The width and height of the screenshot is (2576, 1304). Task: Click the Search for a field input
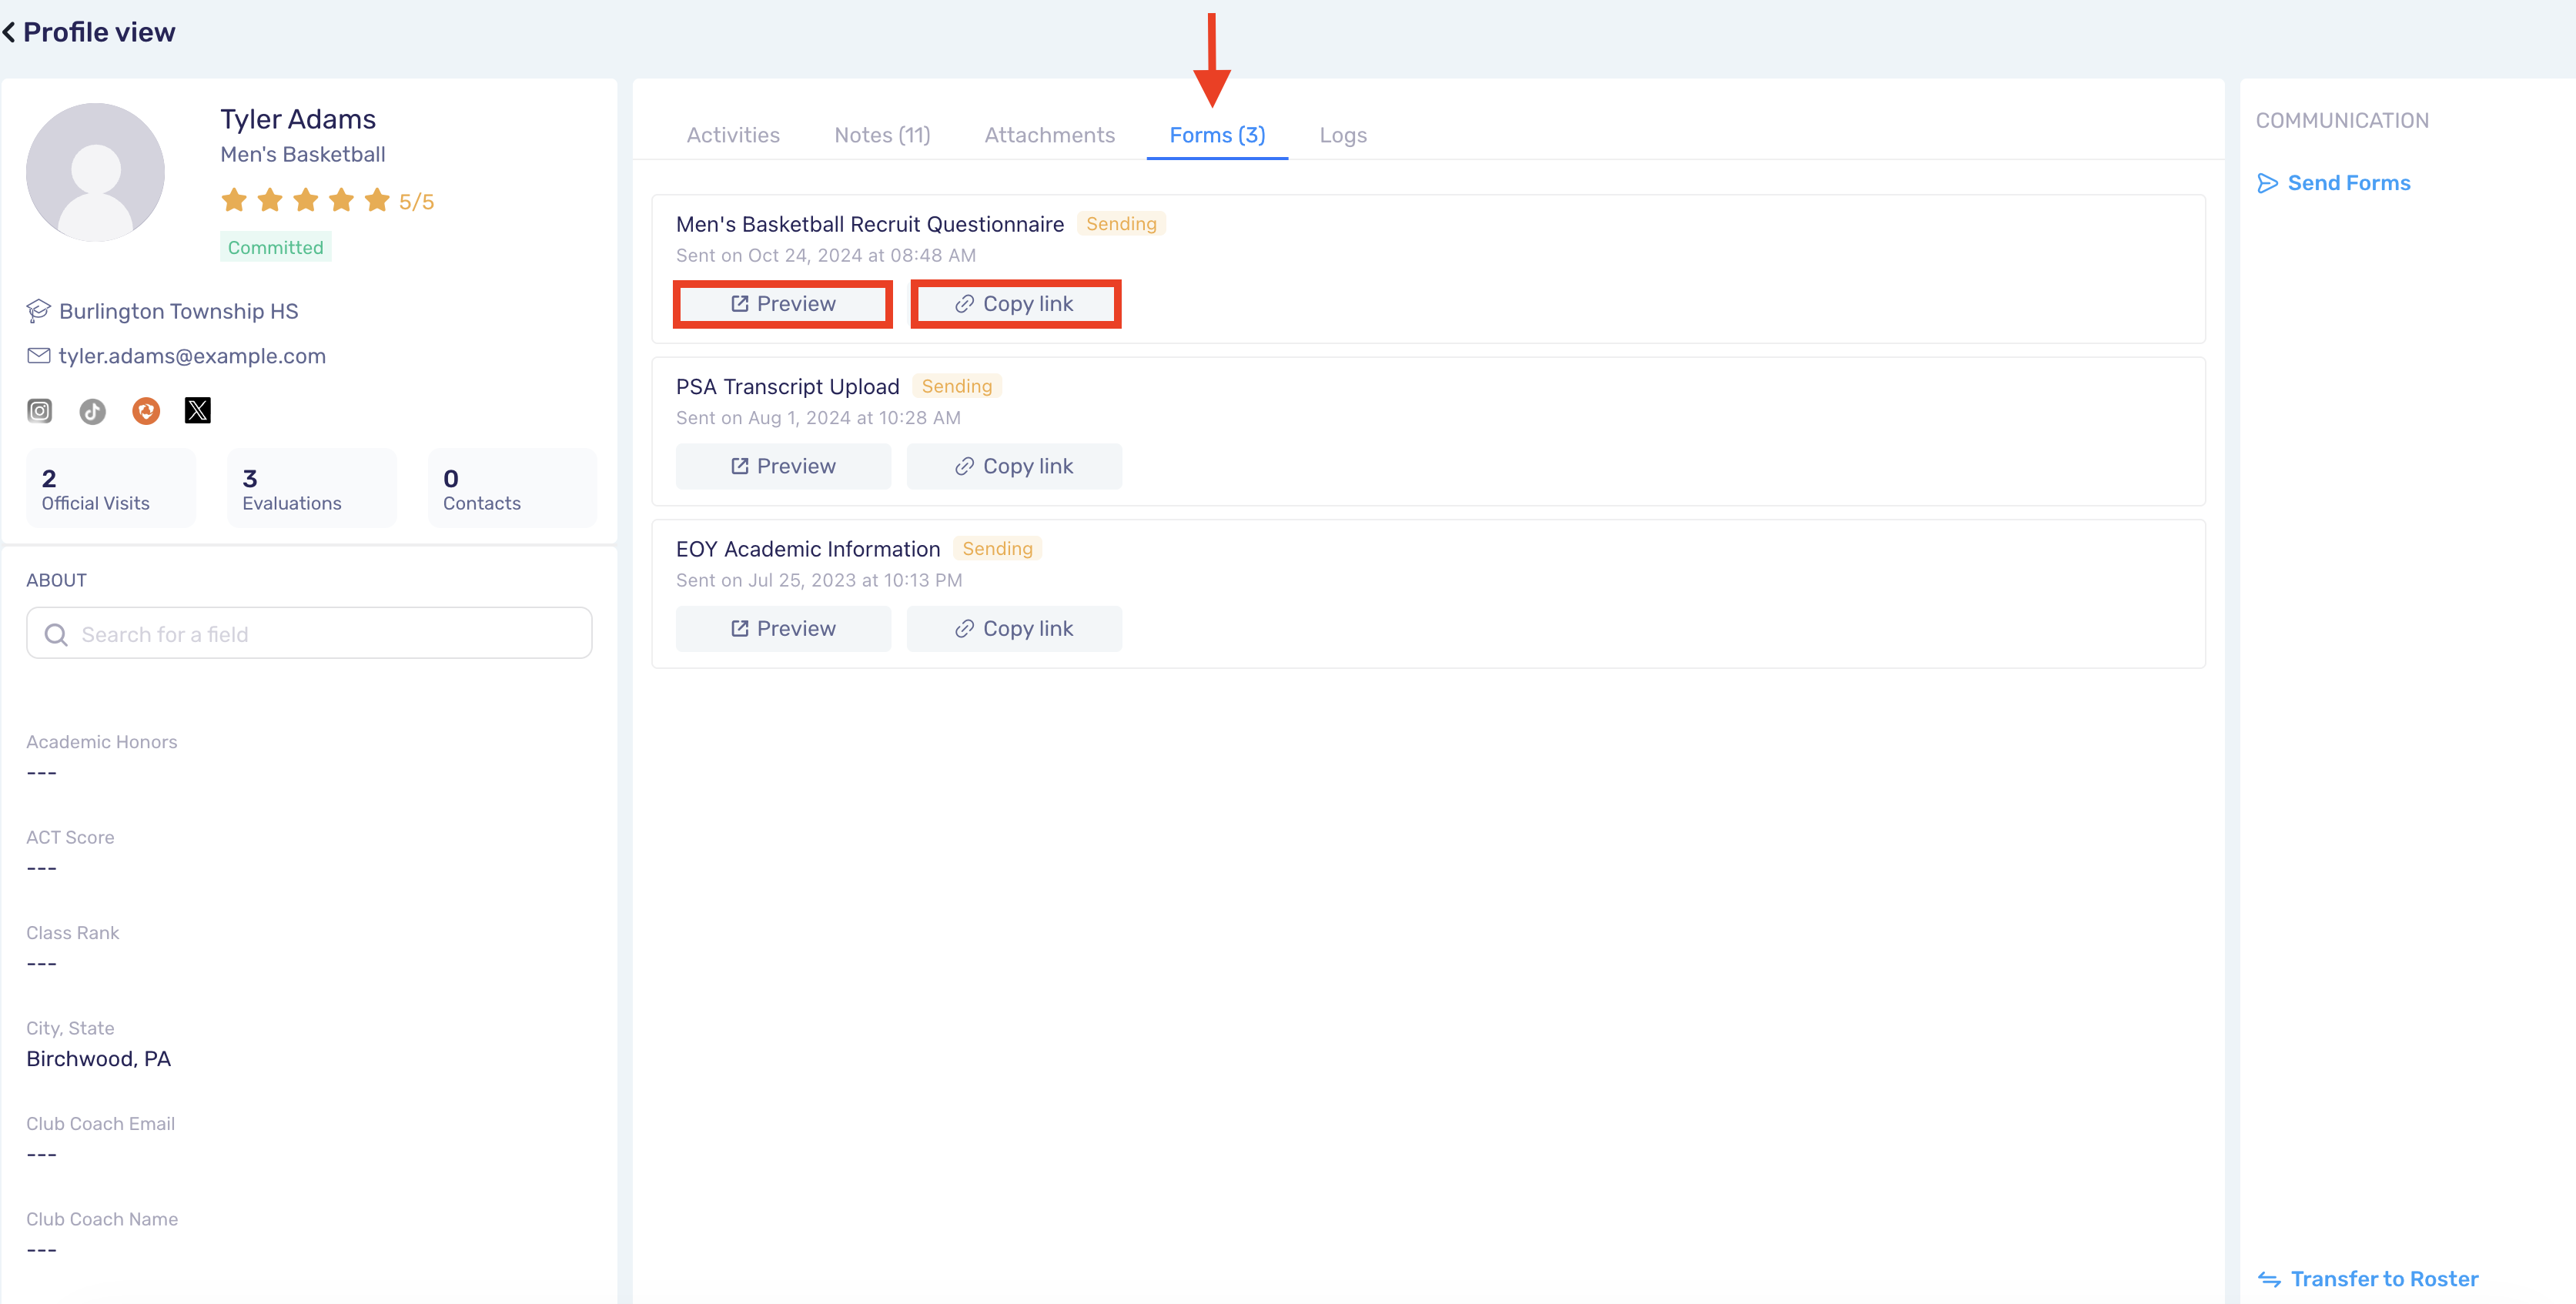click(x=309, y=633)
